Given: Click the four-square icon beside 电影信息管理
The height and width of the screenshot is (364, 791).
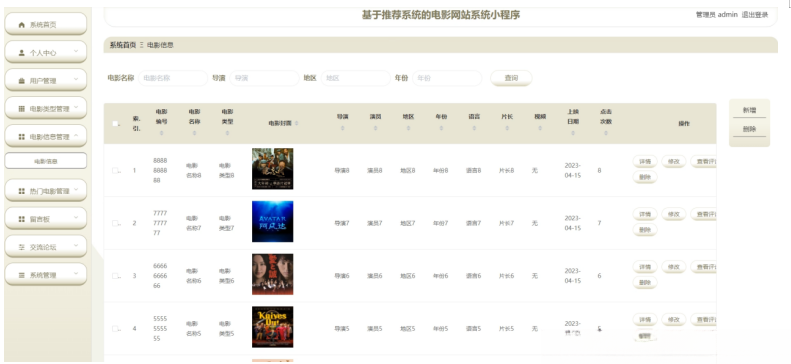Looking at the screenshot, I should [x=21, y=137].
